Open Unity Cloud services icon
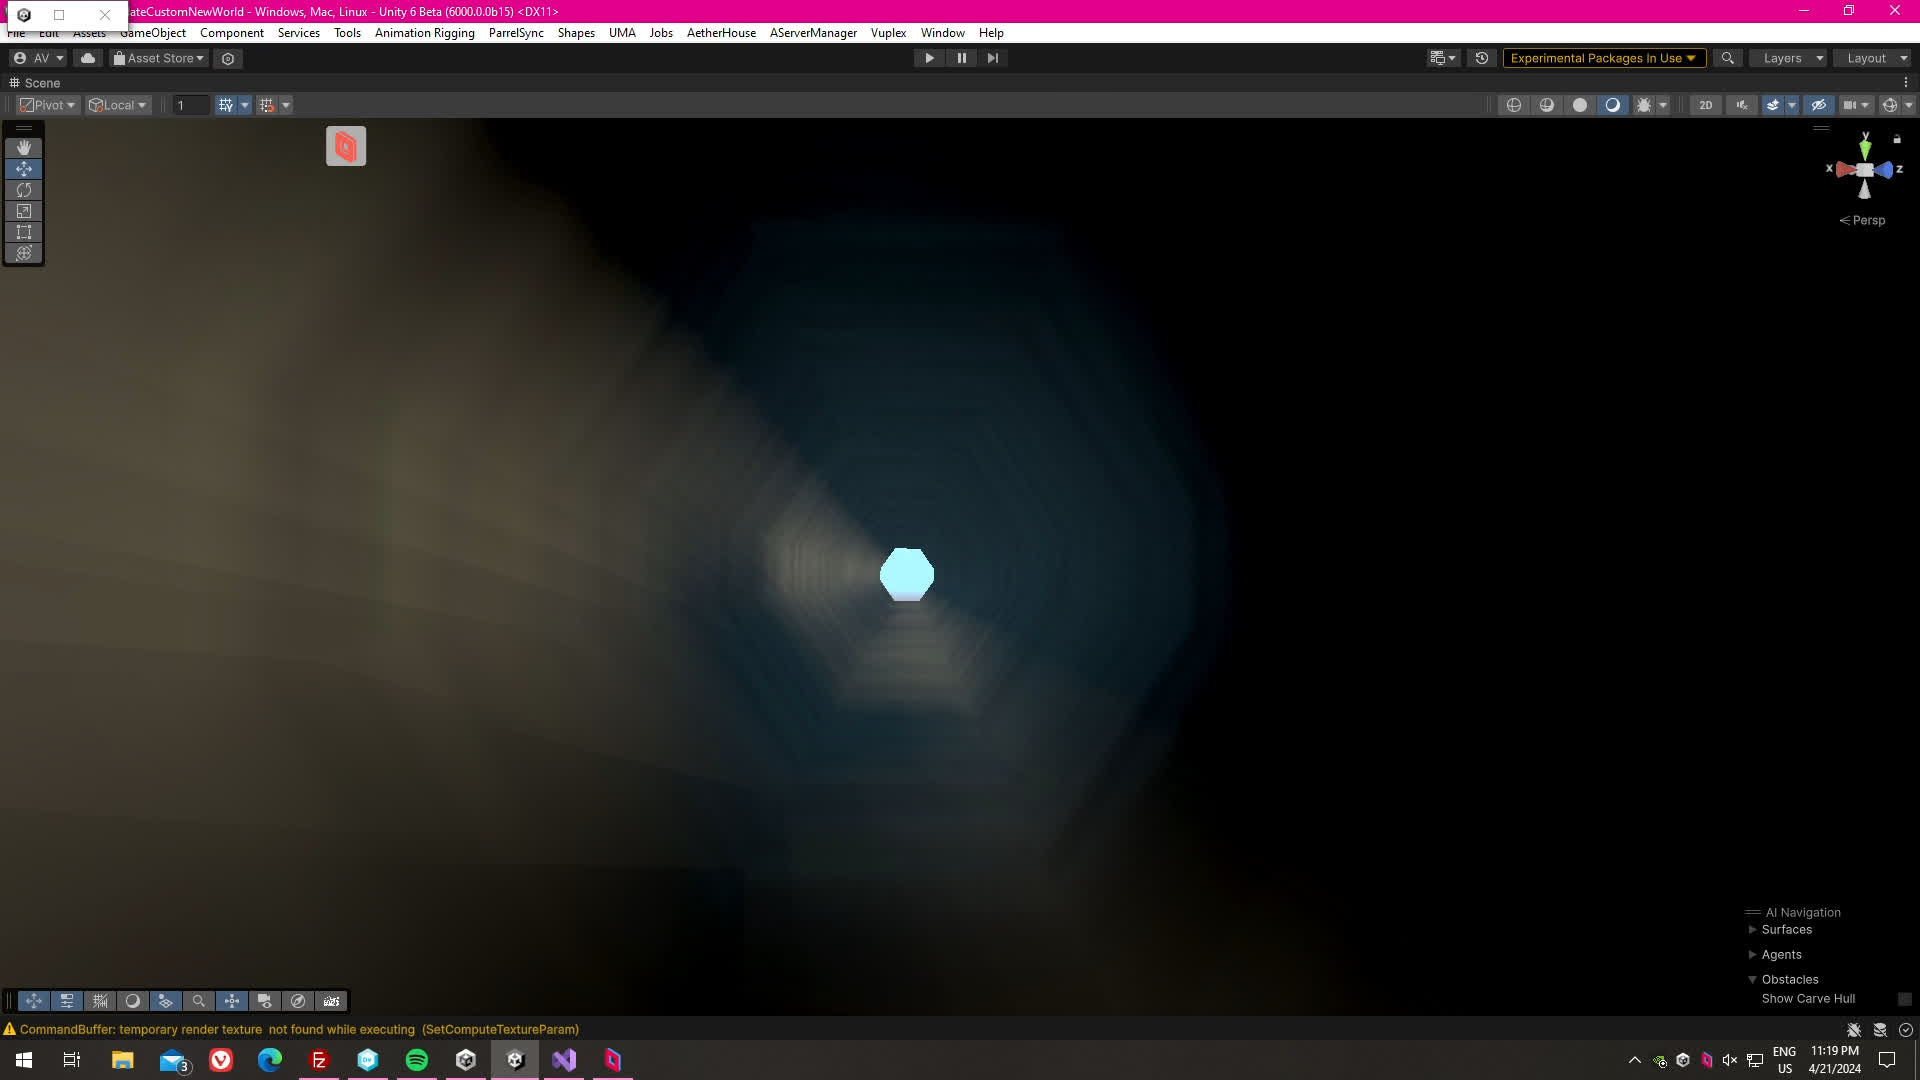The height and width of the screenshot is (1080, 1920). [88, 58]
